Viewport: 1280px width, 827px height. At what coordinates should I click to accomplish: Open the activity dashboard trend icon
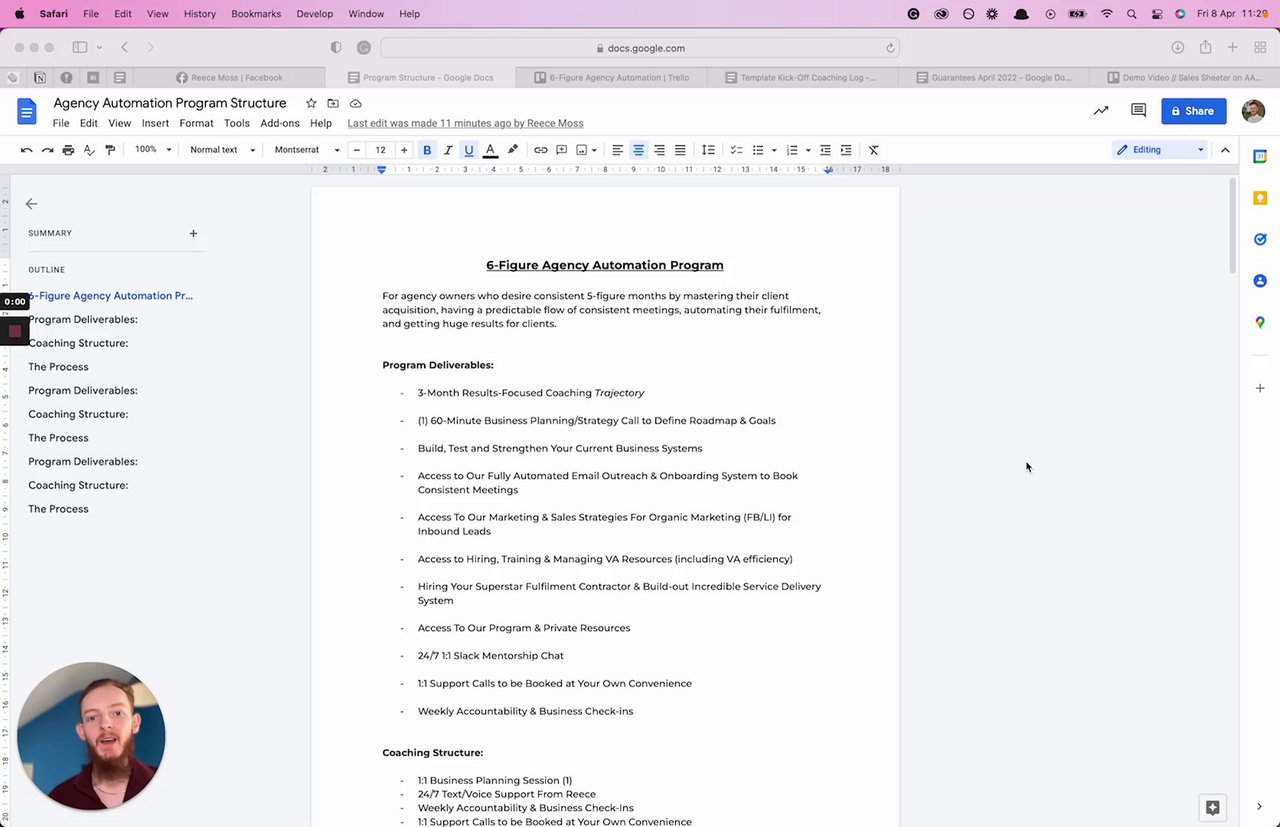pos(1101,111)
